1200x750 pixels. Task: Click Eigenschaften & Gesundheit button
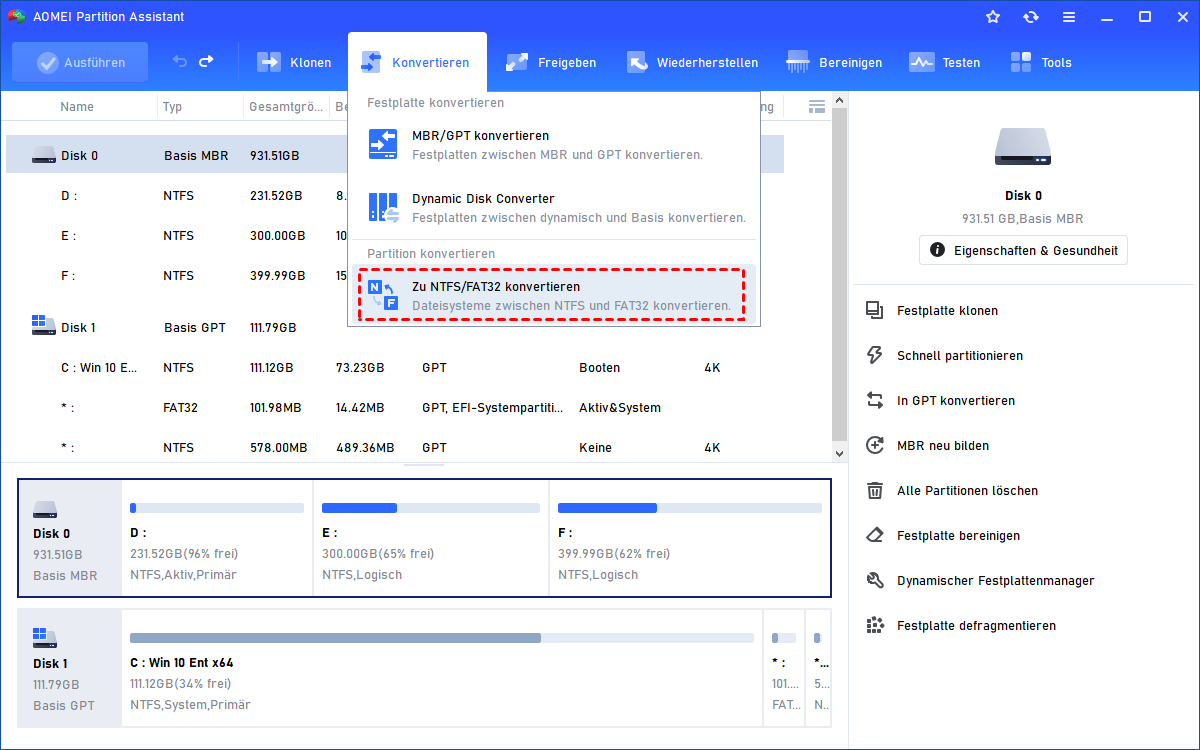tap(1023, 250)
